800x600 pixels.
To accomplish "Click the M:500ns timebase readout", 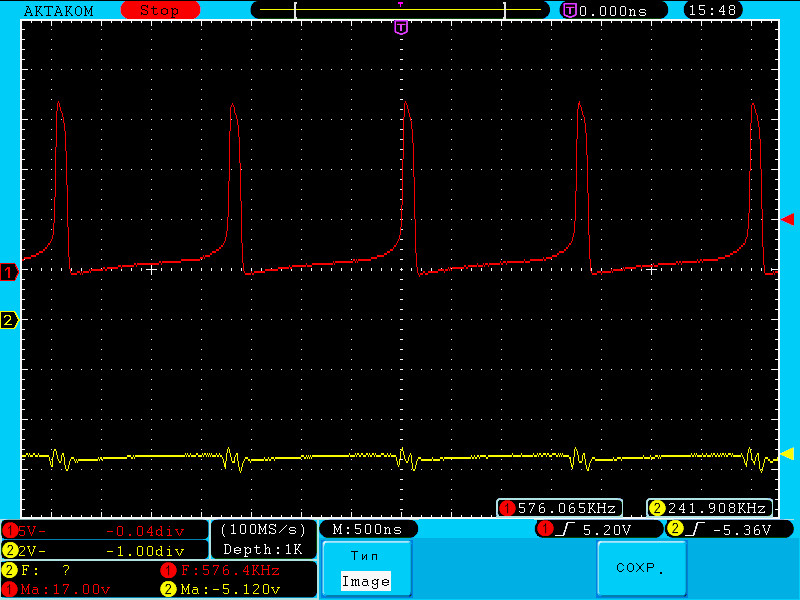I will pos(367,529).
